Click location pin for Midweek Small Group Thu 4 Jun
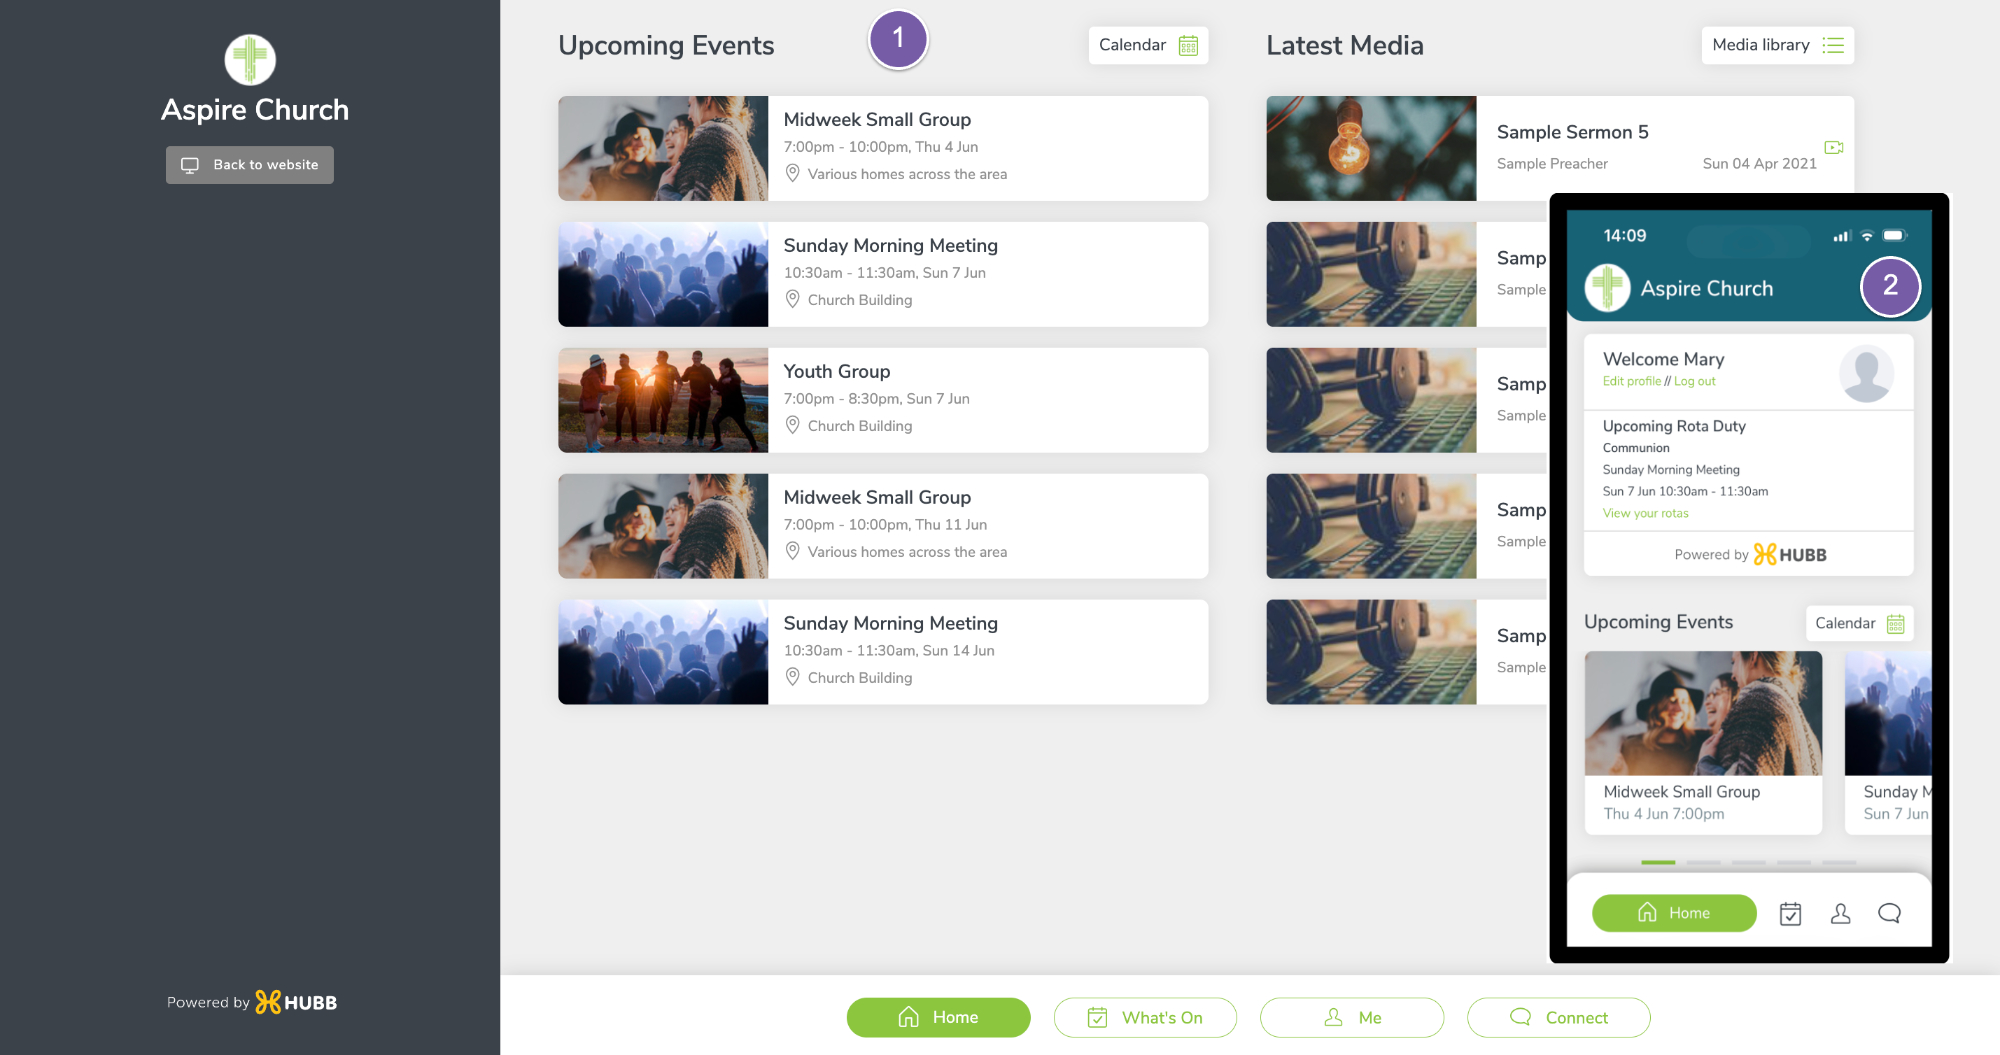The width and height of the screenshot is (2000, 1055). [x=792, y=173]
